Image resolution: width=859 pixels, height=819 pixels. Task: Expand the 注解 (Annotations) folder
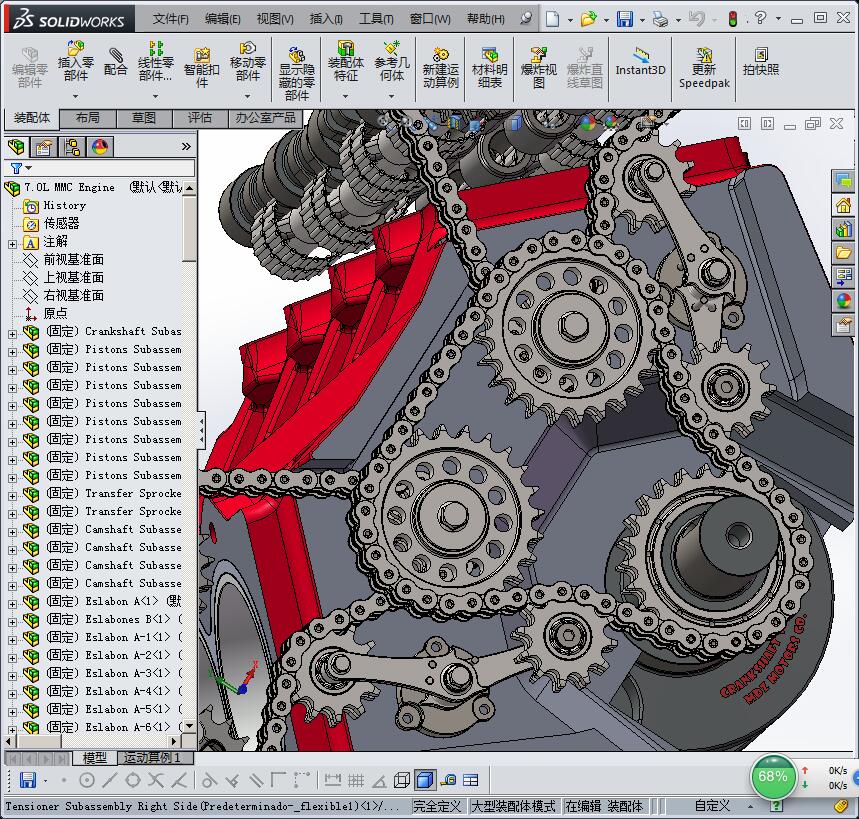tap(12, 242)
